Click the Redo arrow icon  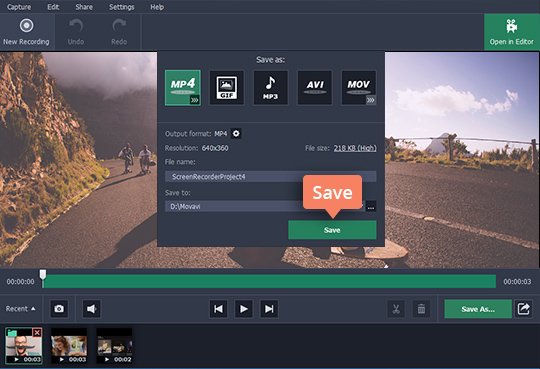pos(119,26)
